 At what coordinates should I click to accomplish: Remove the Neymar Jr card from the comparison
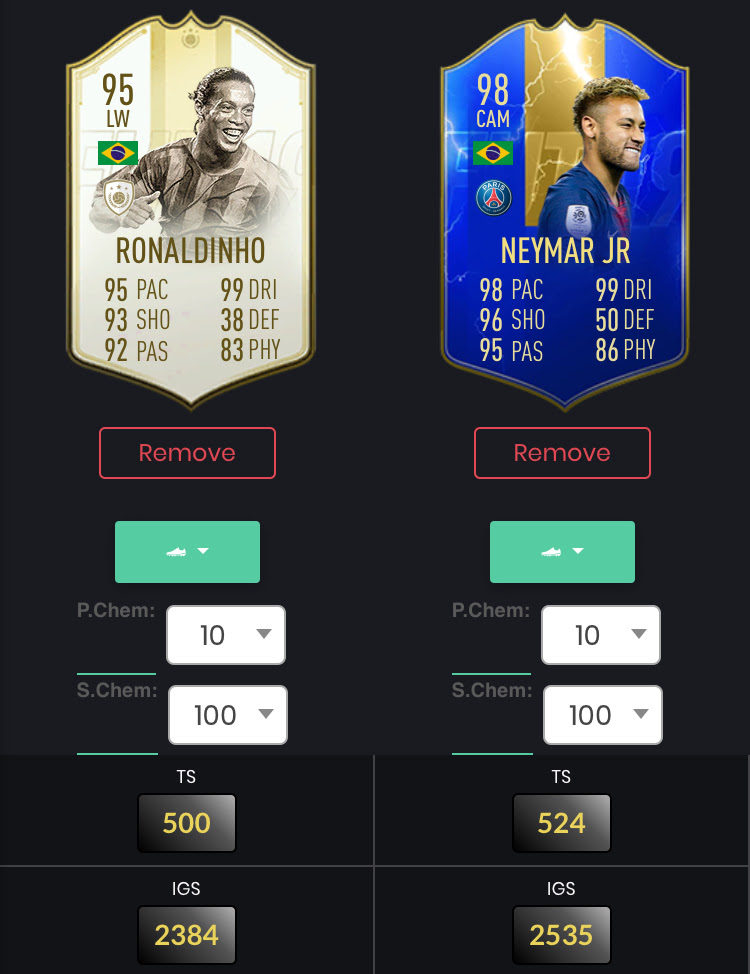562,453
